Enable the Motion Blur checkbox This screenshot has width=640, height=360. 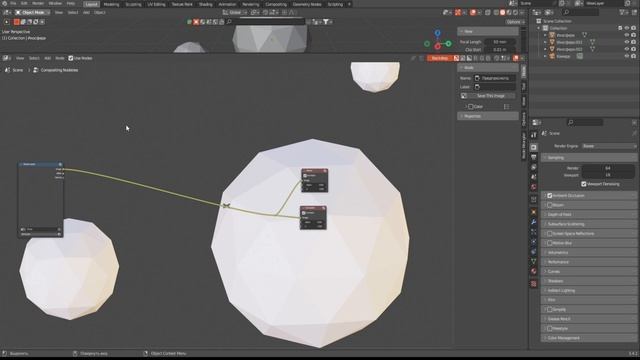coord(550,243)
